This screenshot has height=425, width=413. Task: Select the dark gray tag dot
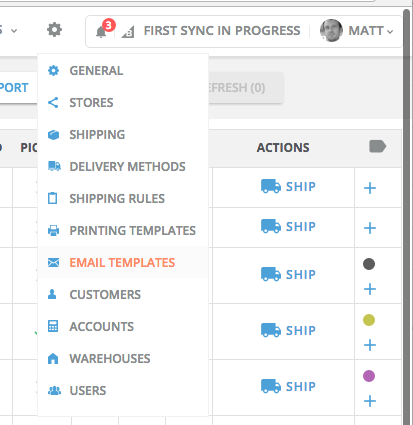tap(369, 264)
